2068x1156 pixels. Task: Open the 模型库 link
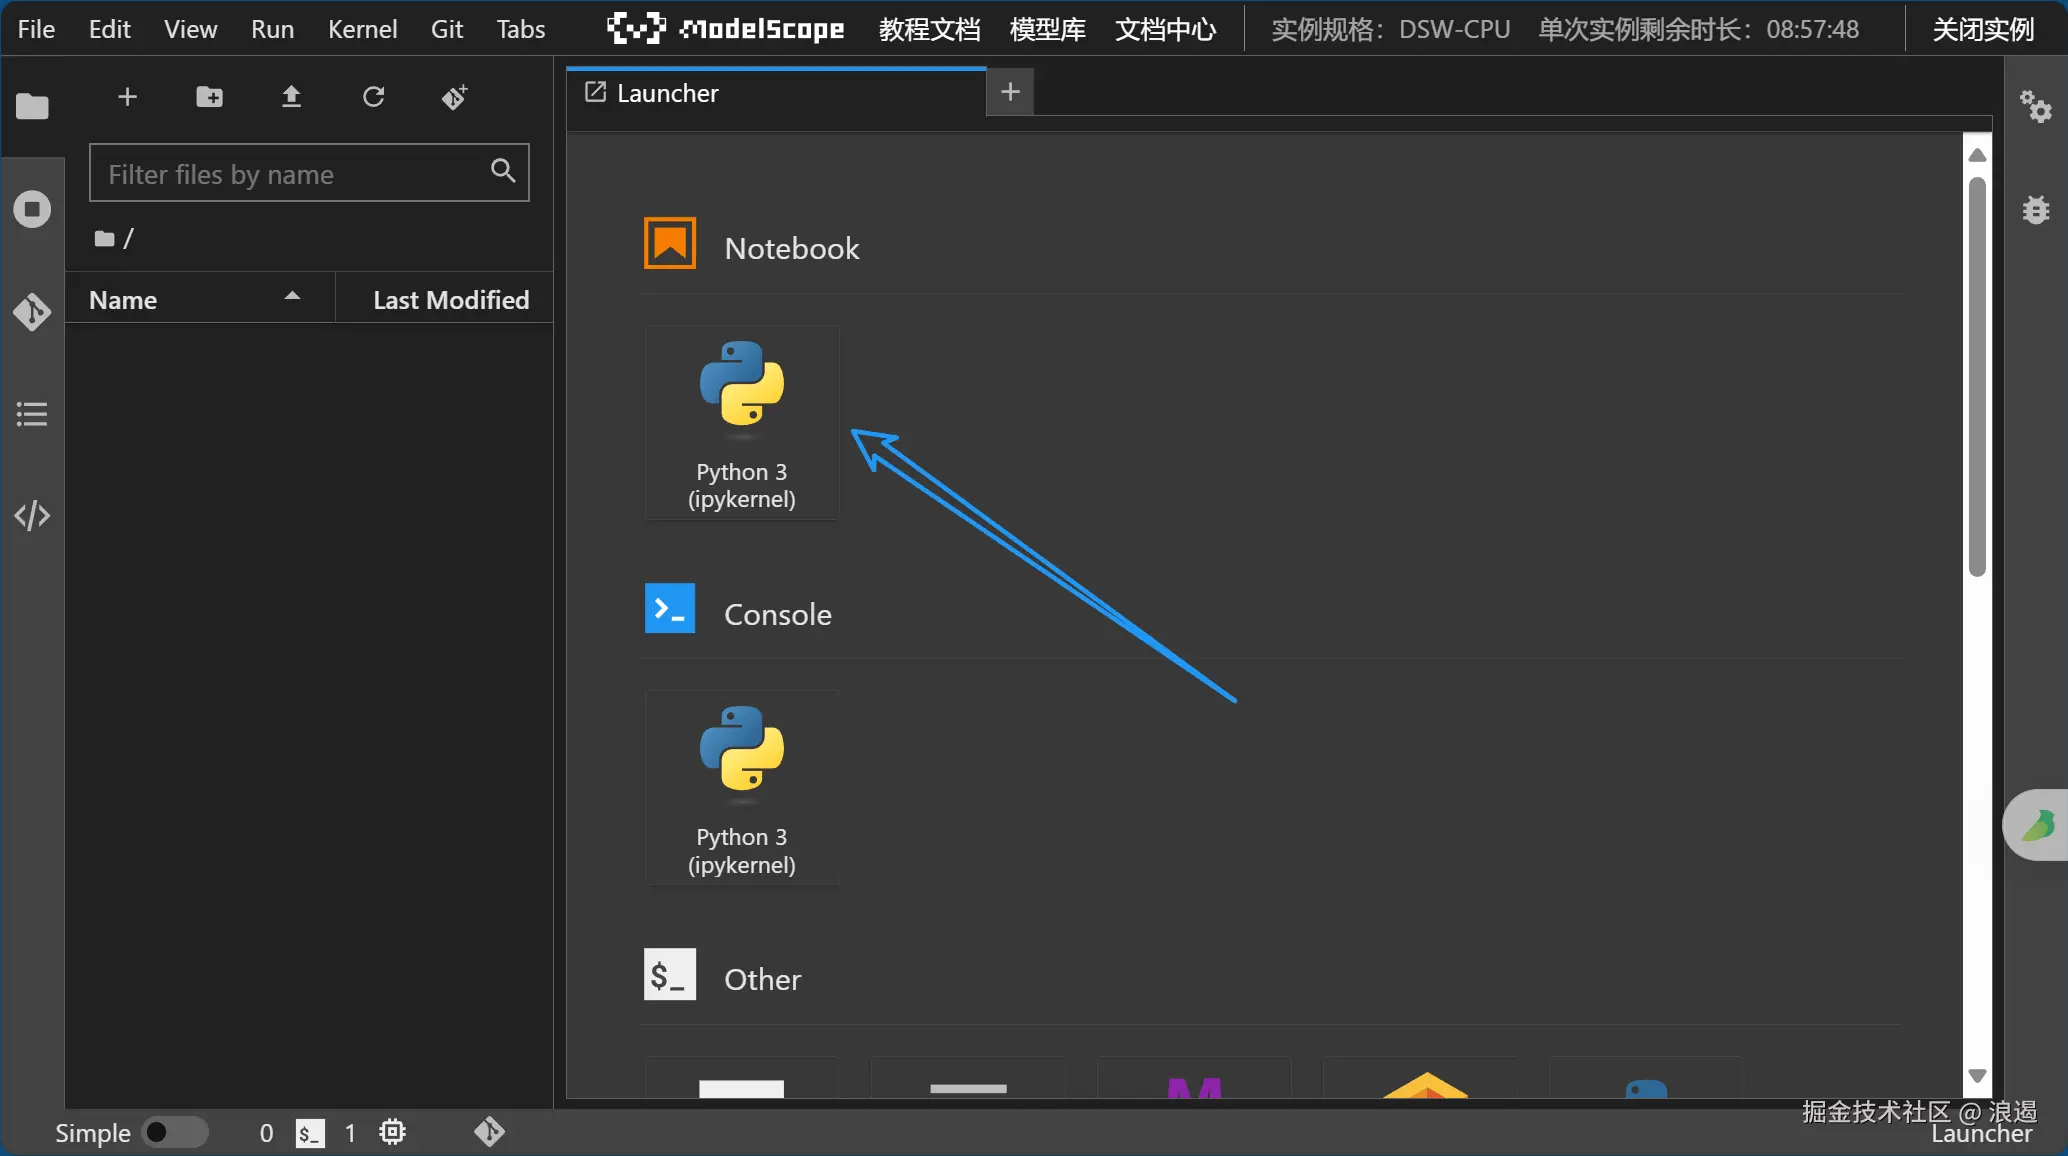1047,29
